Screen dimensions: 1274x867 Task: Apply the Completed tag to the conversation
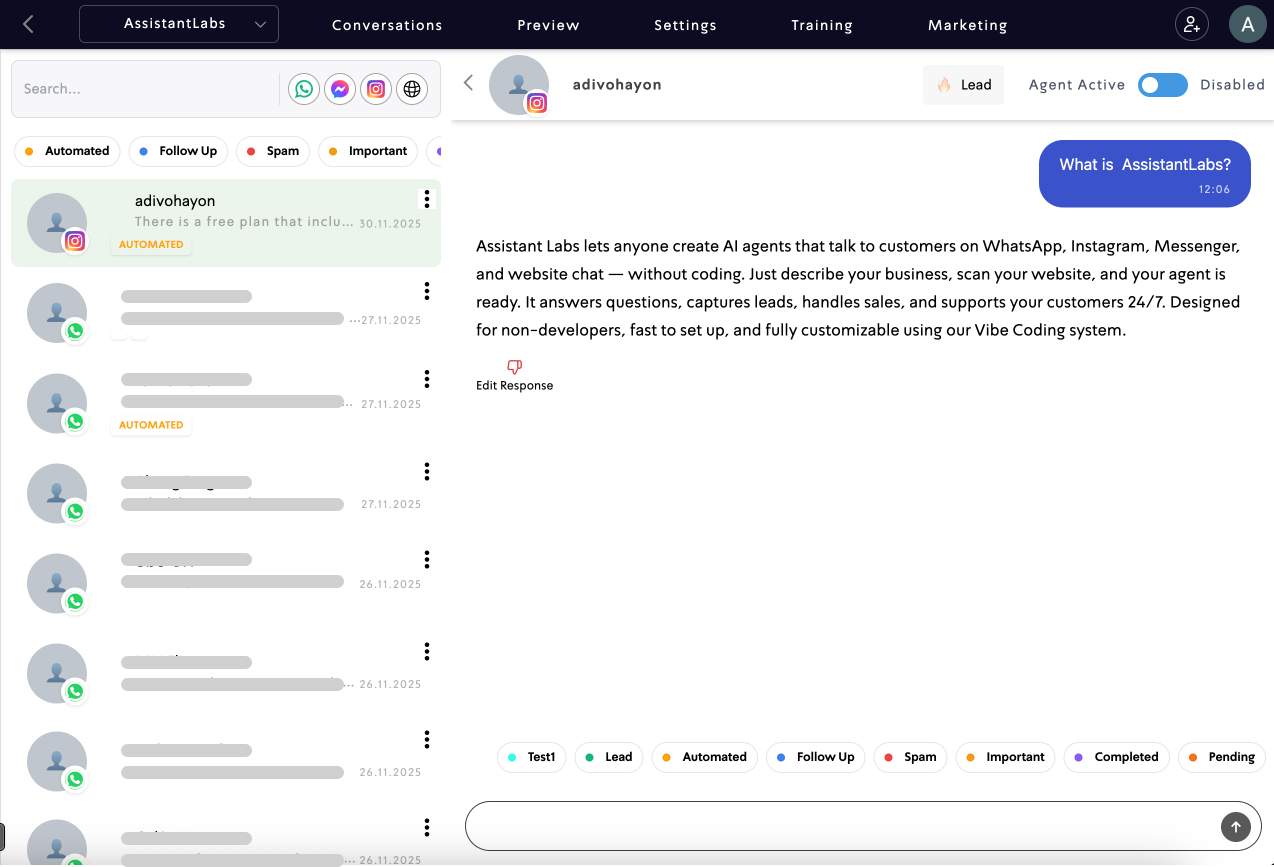coord(1116,757)
